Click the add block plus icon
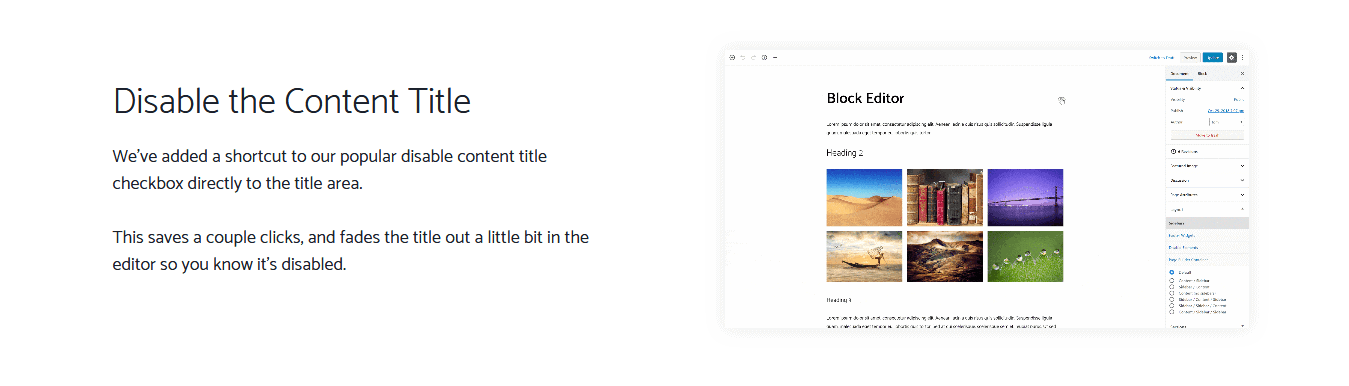 coord(732,57)
